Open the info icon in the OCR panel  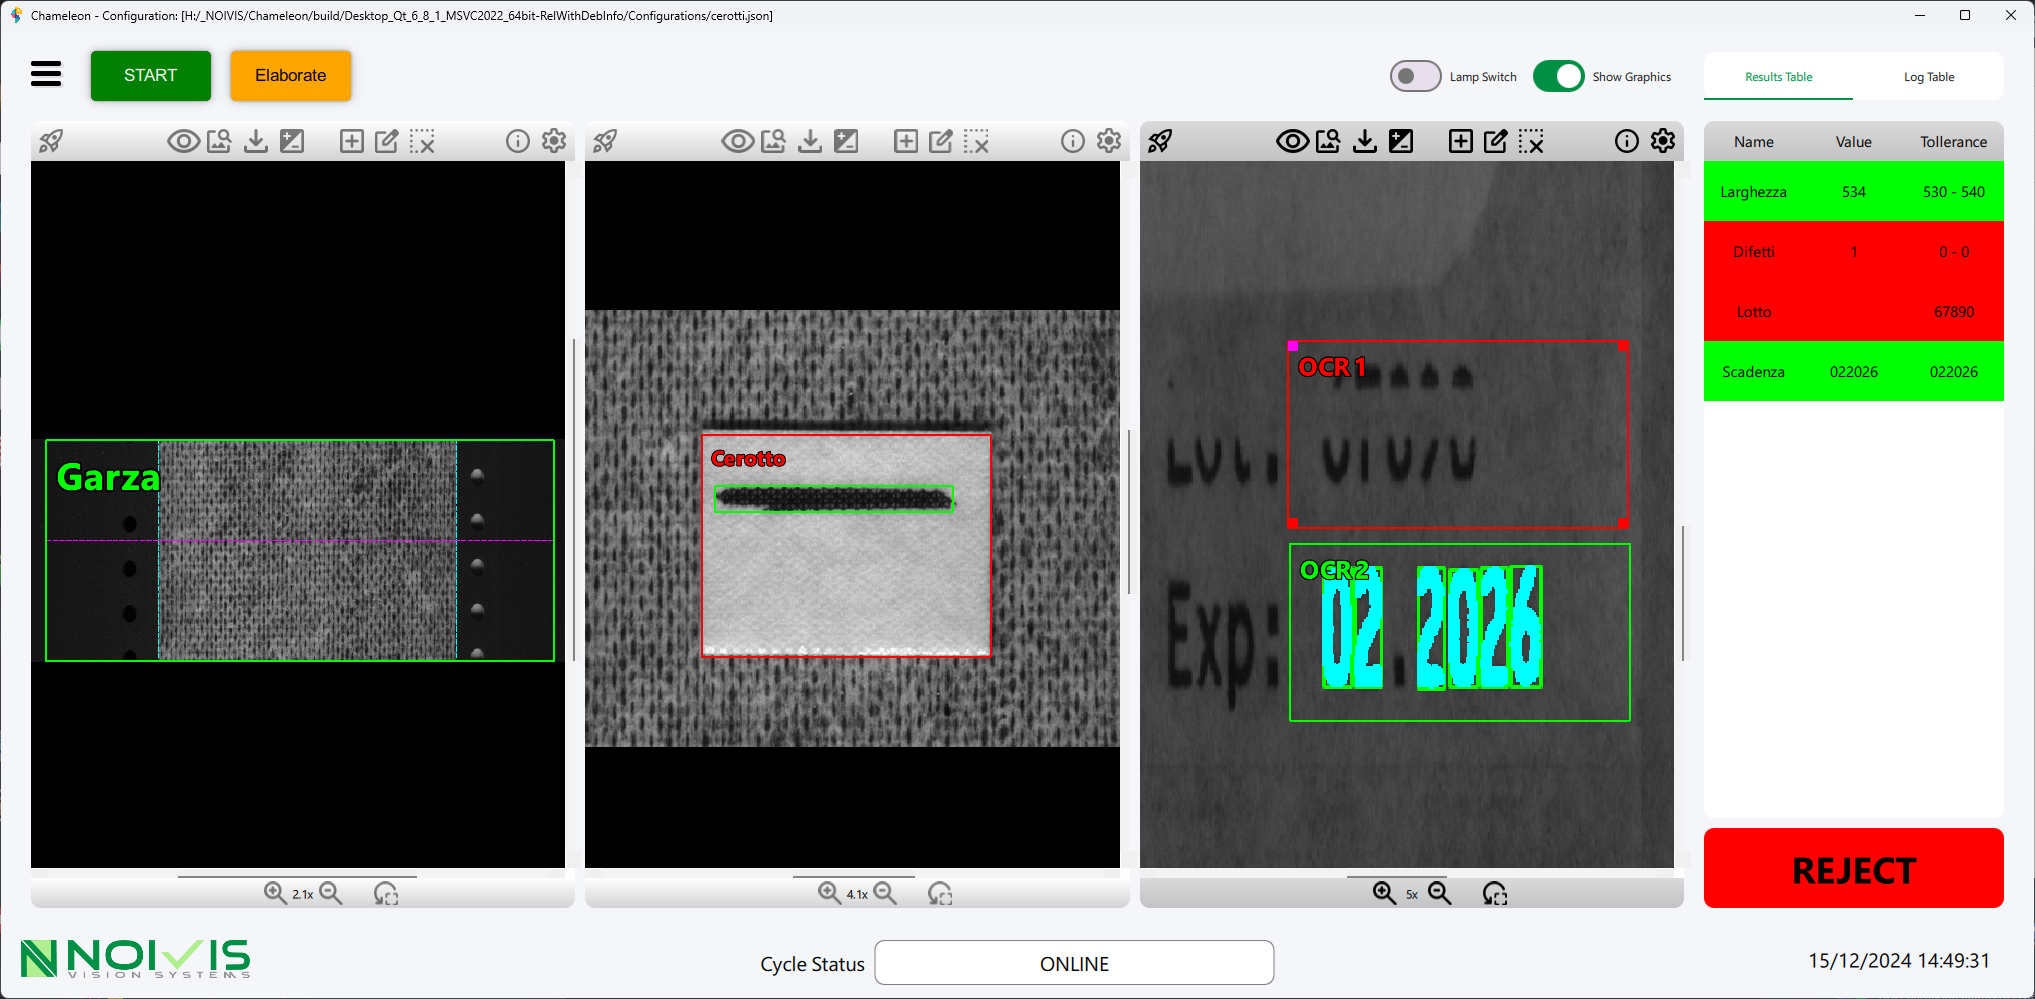click(1627, 141)
